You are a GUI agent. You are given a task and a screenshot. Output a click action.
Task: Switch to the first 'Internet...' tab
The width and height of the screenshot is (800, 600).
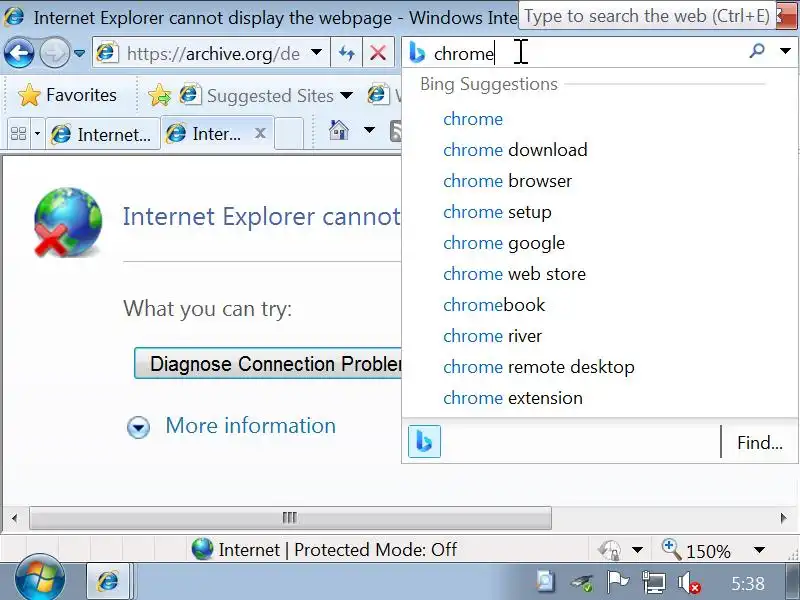pyautogui.click(x=103, y=134)
